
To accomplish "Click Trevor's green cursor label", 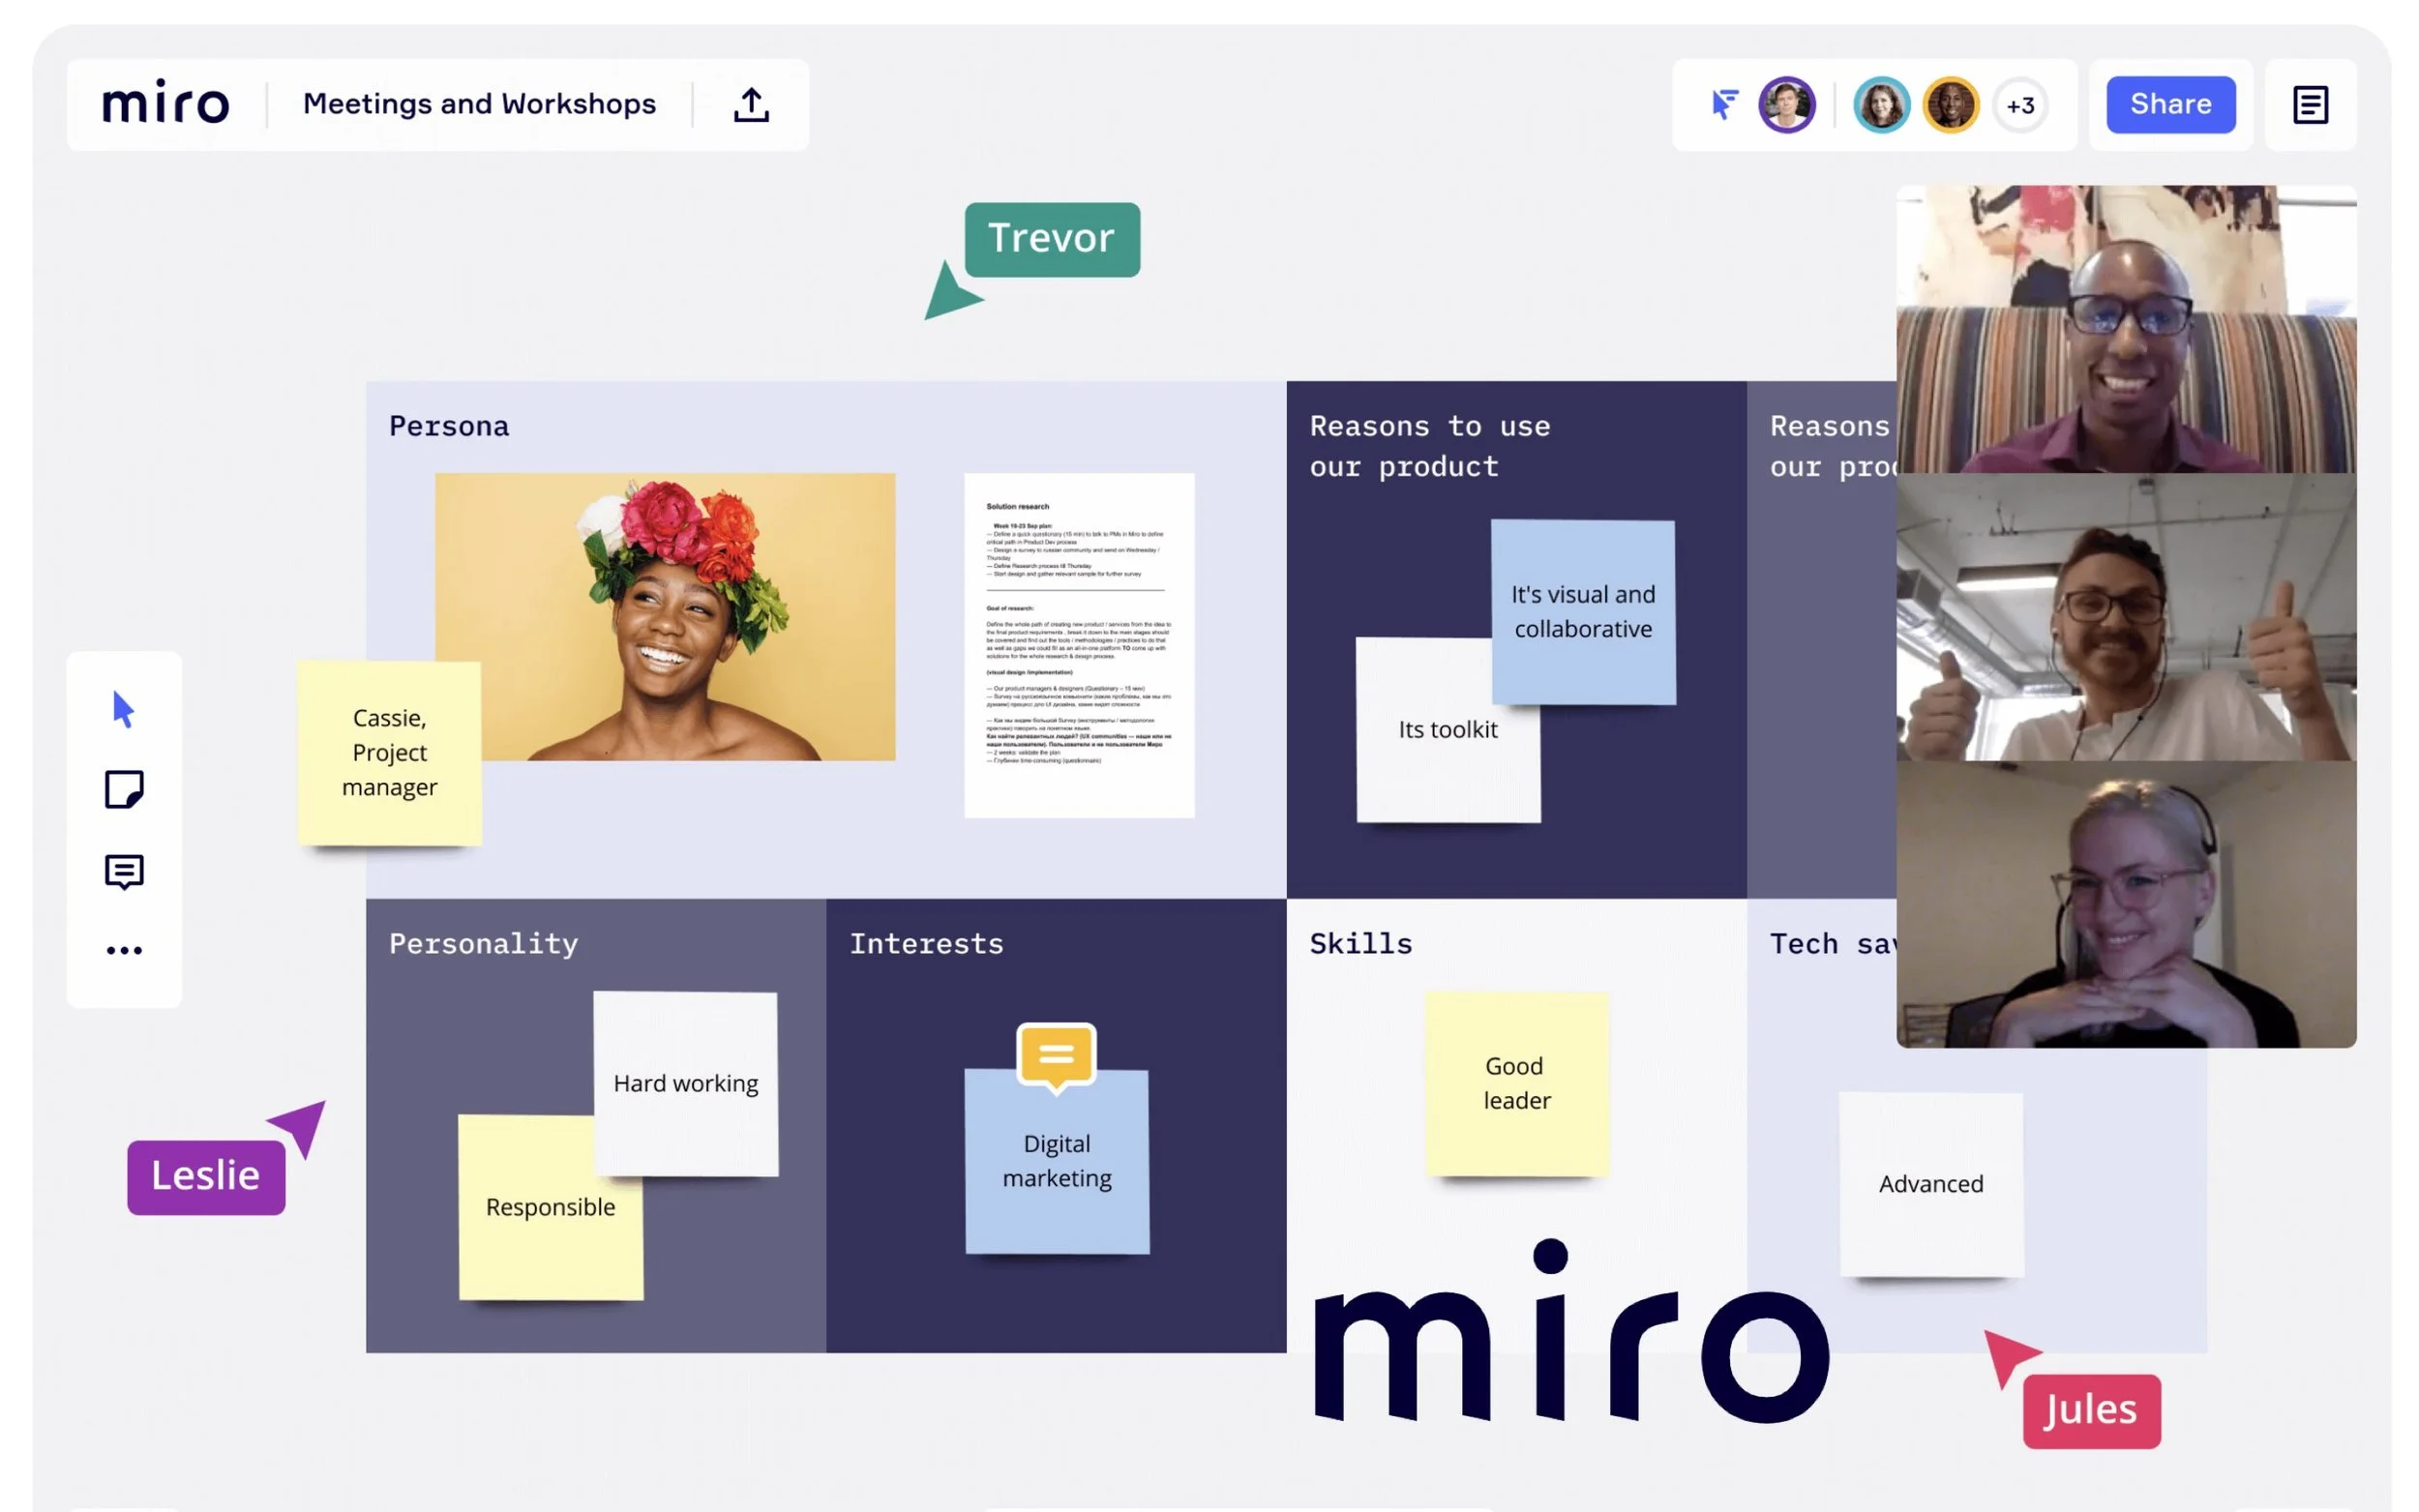I will click(1052, 239).
